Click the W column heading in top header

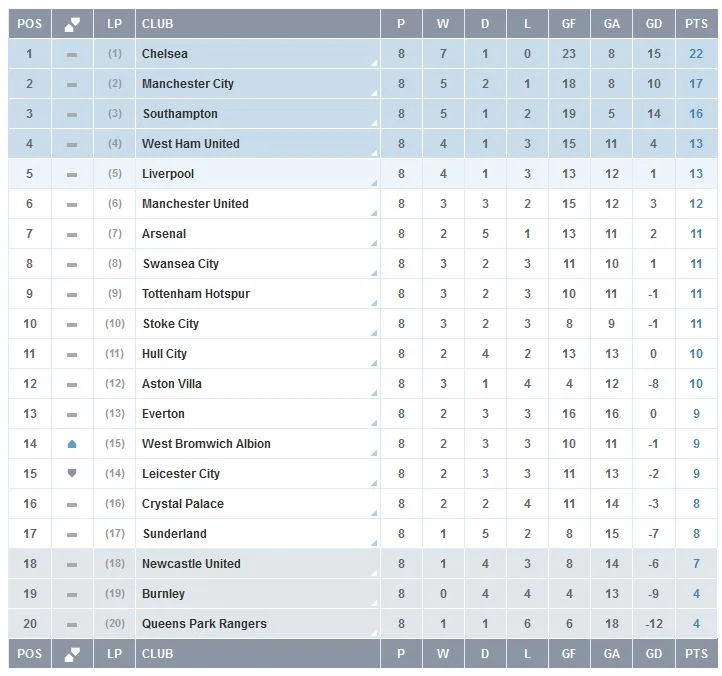[443, 23]
